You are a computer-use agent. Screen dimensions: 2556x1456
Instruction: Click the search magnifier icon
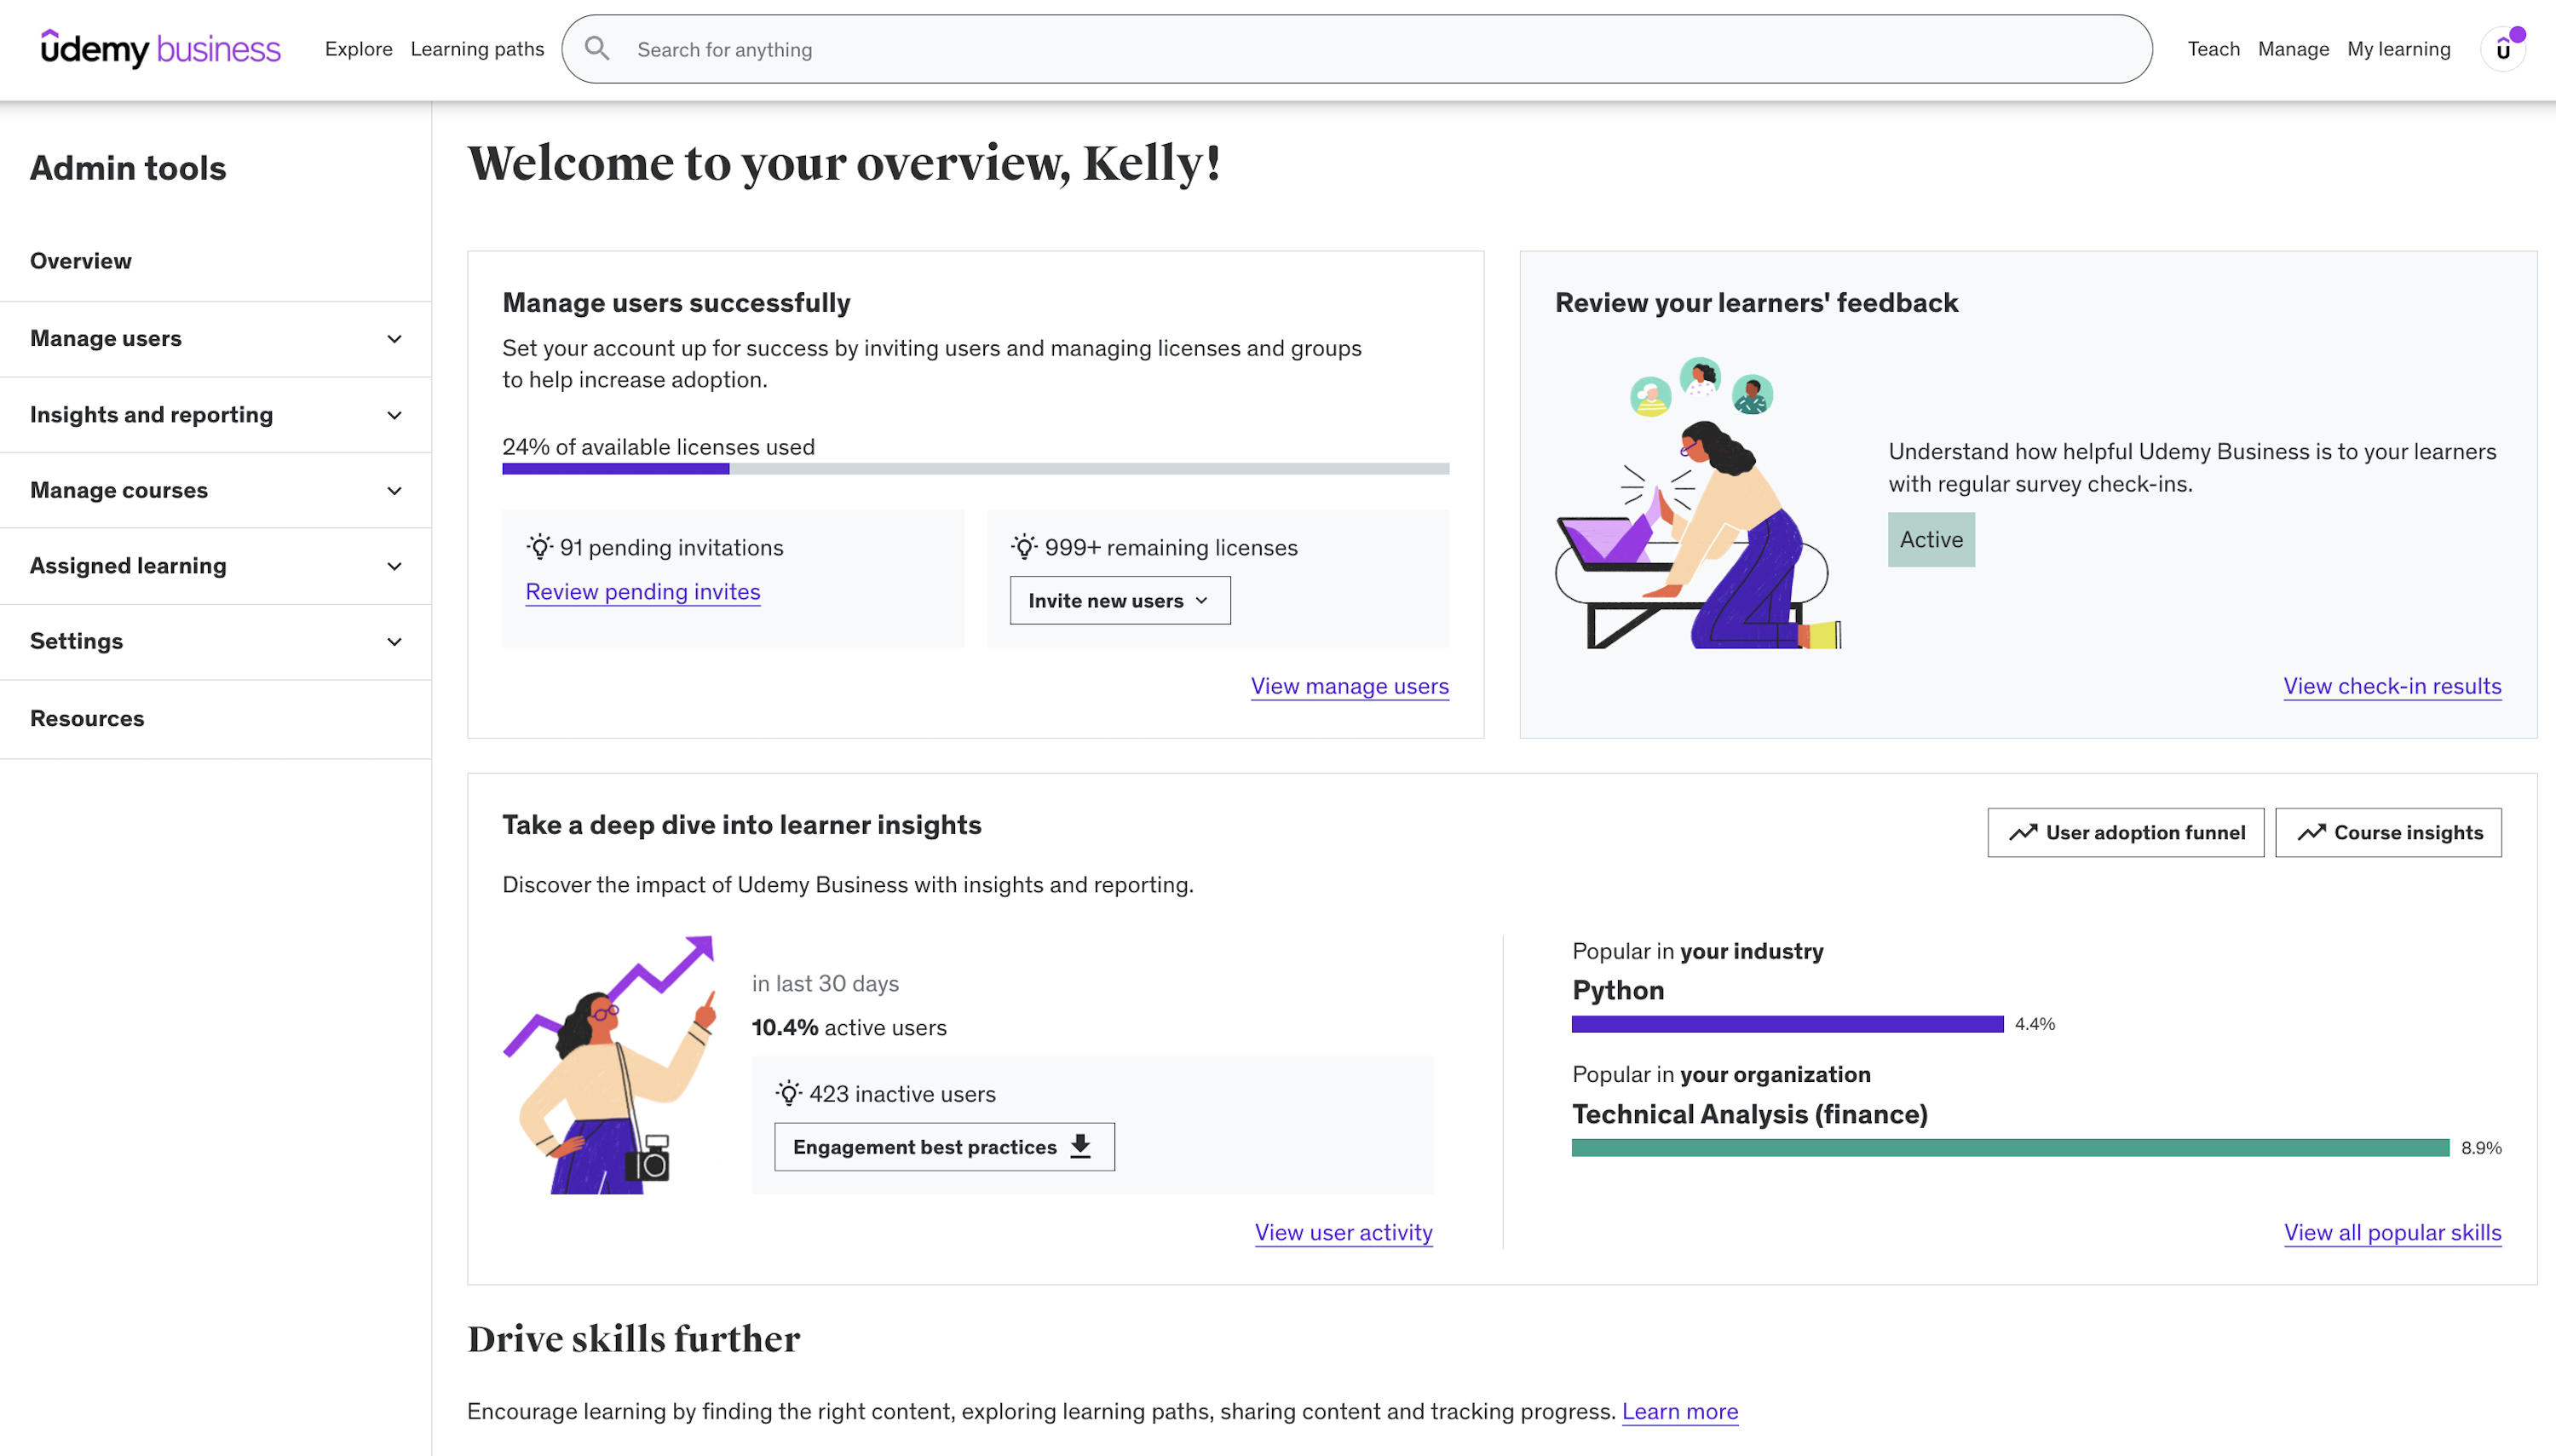(x=597, y=49)
